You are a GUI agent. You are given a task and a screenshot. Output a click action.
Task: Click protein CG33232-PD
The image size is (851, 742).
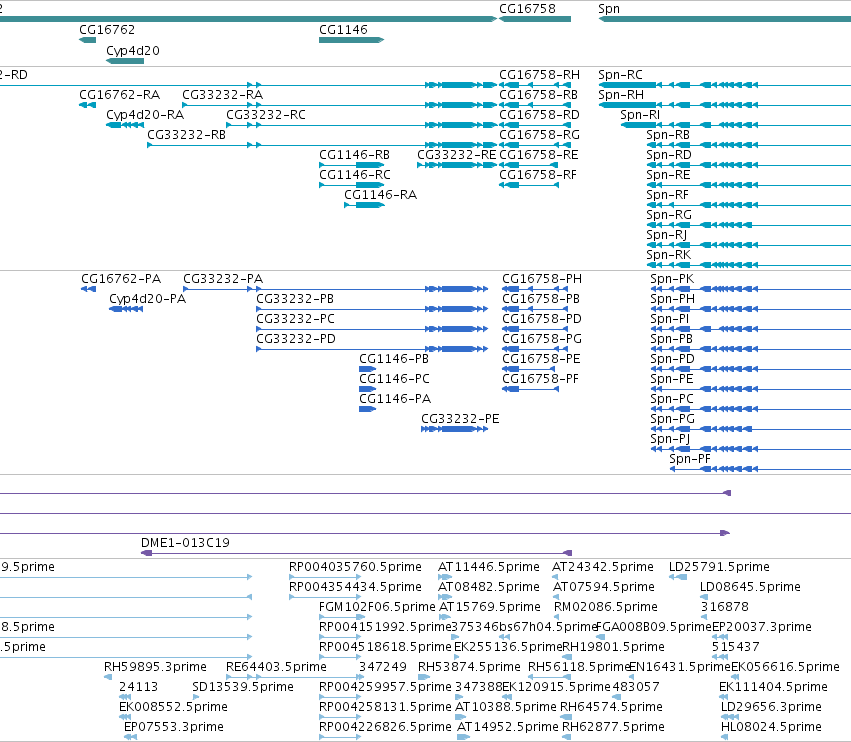[x=296, y=339]
